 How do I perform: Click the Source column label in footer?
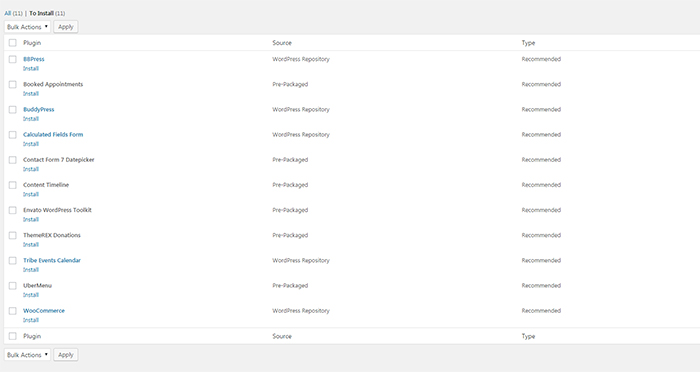282,336
